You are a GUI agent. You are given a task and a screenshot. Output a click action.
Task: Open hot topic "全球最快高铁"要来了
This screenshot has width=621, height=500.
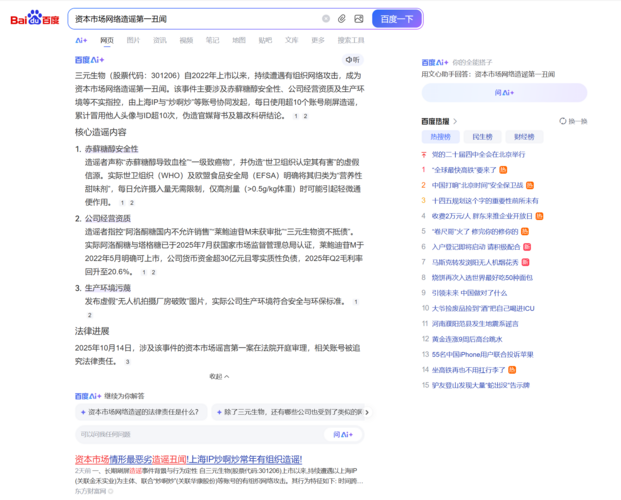464,170
